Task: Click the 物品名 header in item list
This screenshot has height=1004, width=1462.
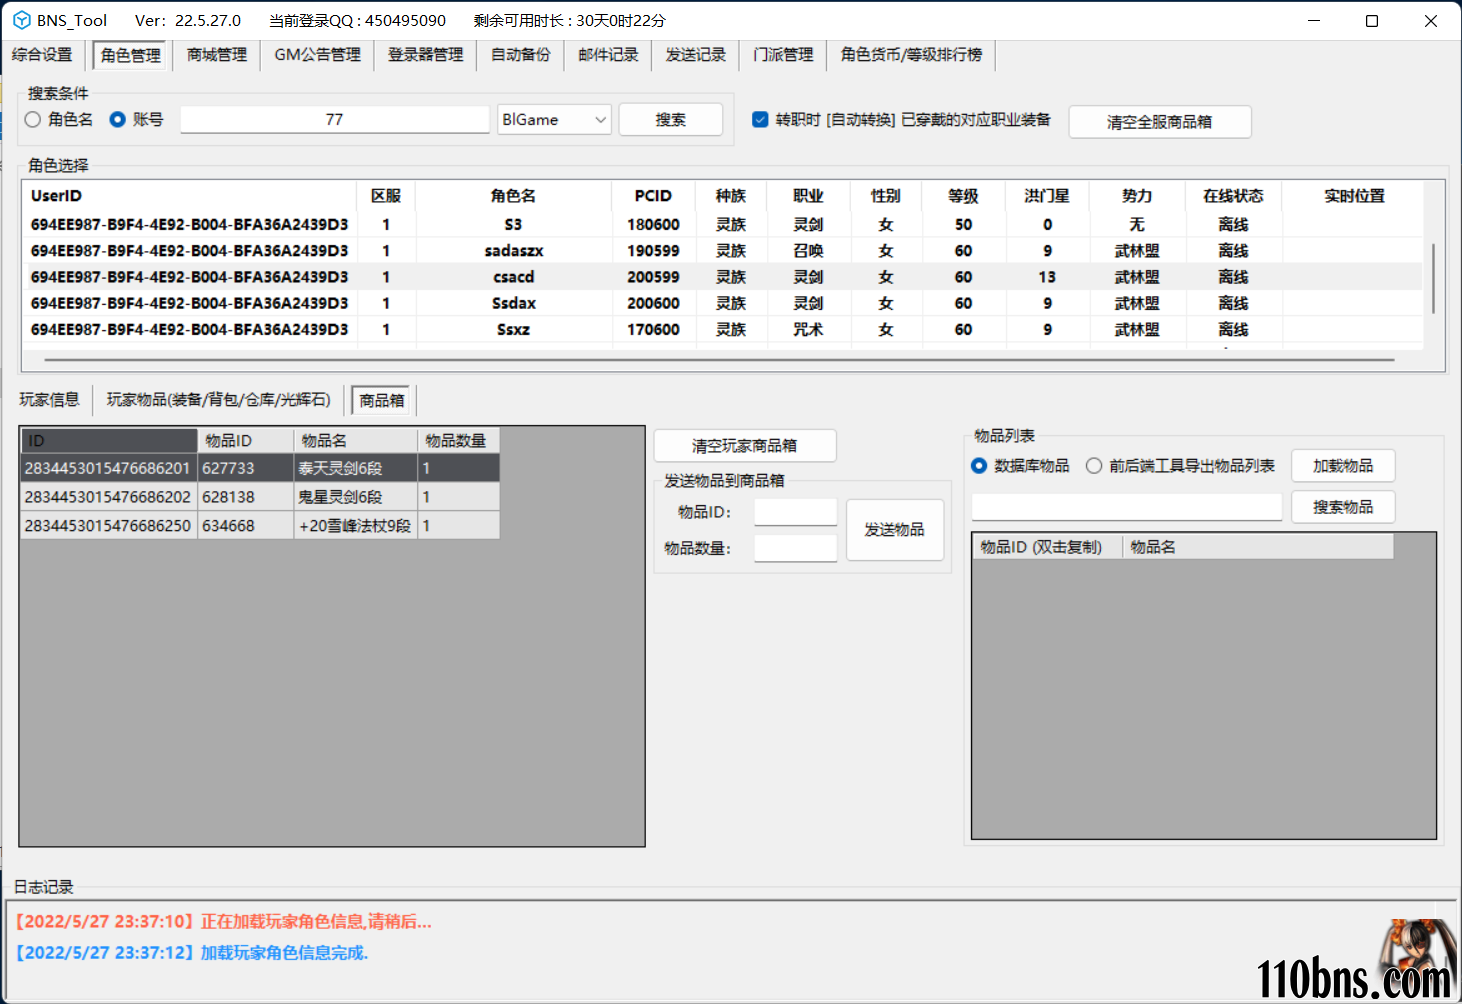Action: [x=1258, y=547]
